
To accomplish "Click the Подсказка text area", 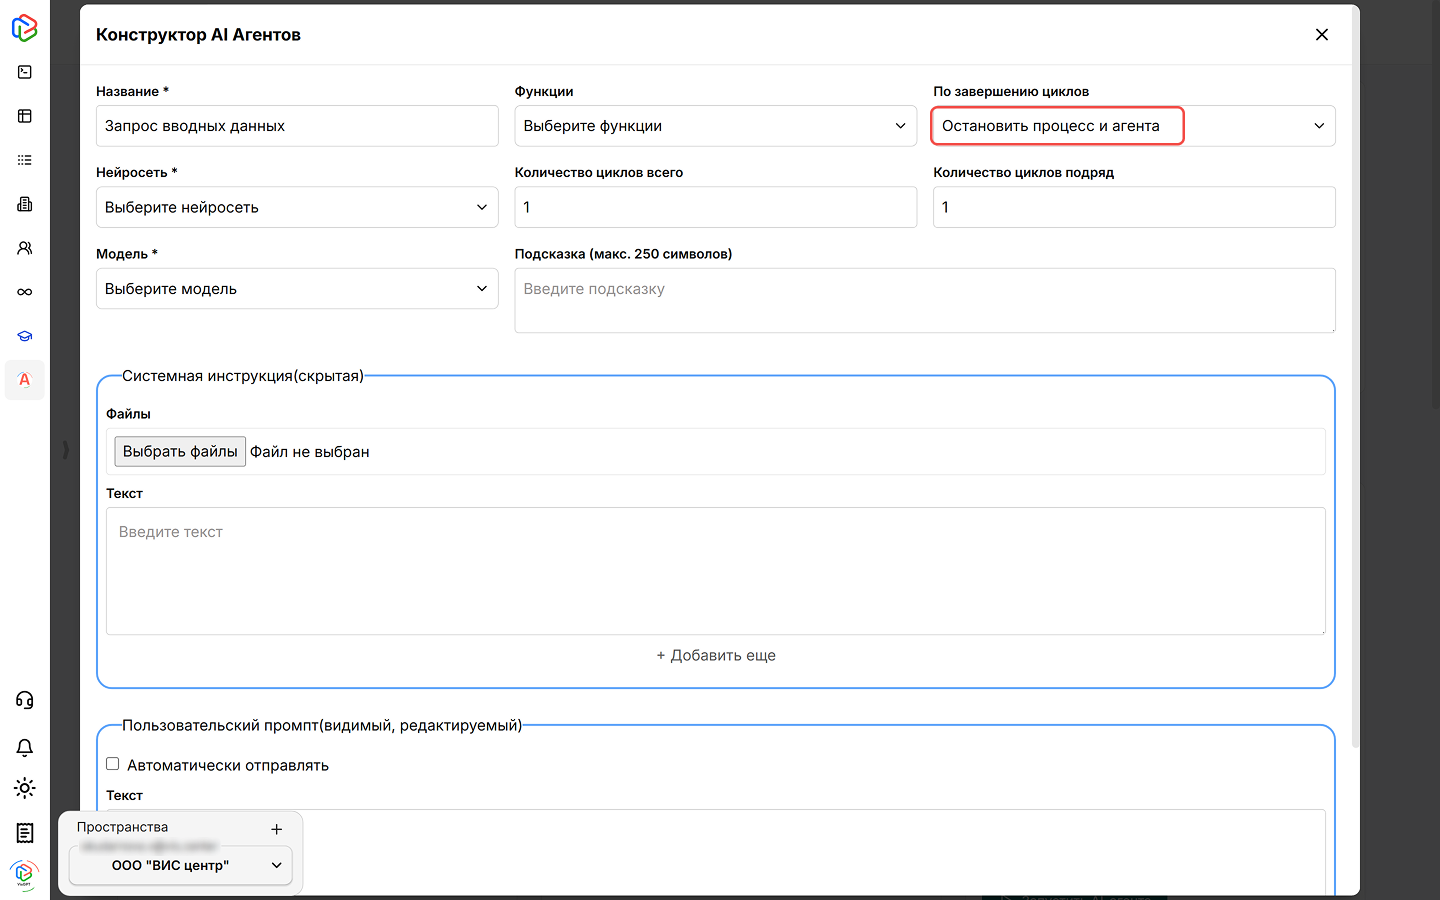I will pos(924,300).
